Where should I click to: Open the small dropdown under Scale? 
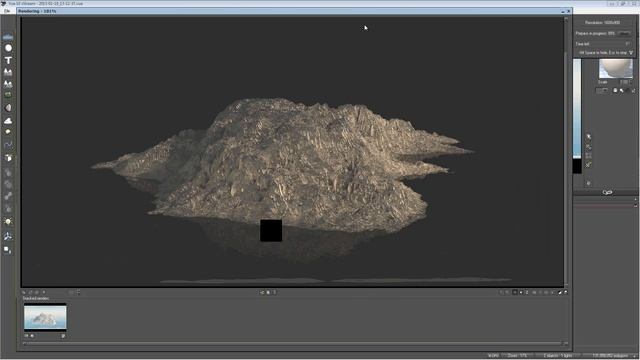pos(602,91)
